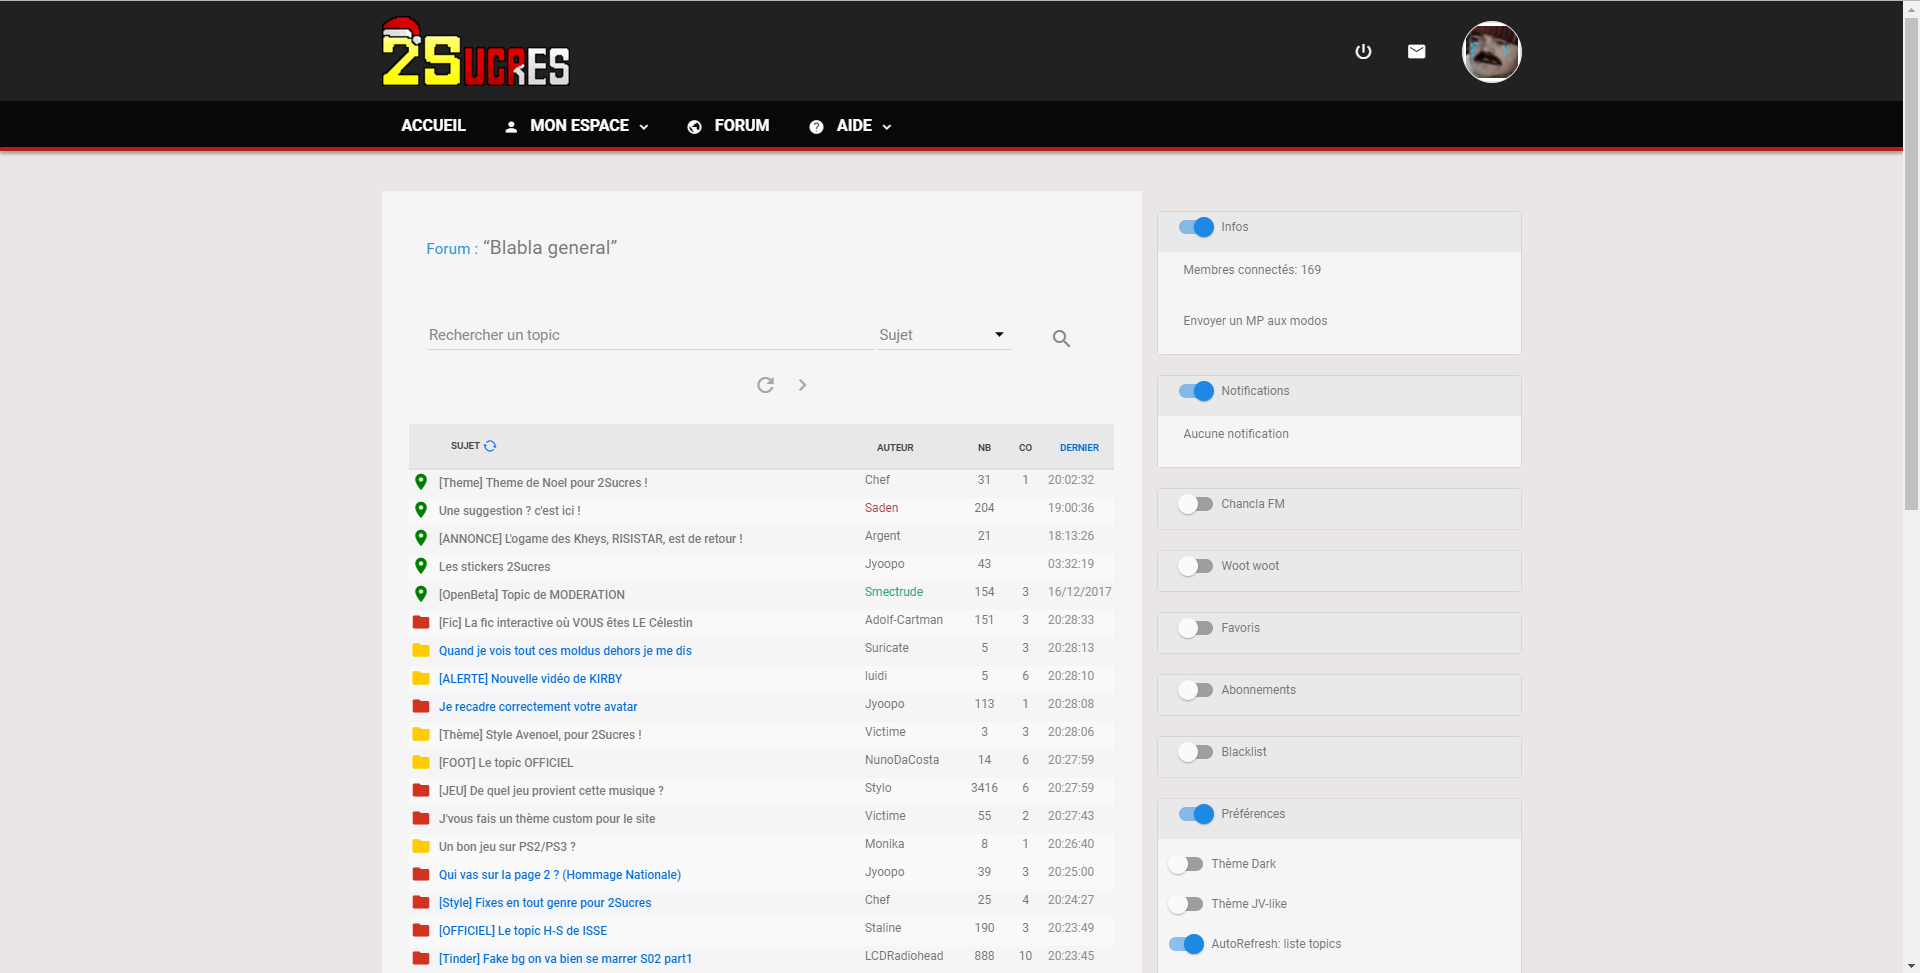Open the mail messages icon
1920x973 pixels.
pos(1416,52)
